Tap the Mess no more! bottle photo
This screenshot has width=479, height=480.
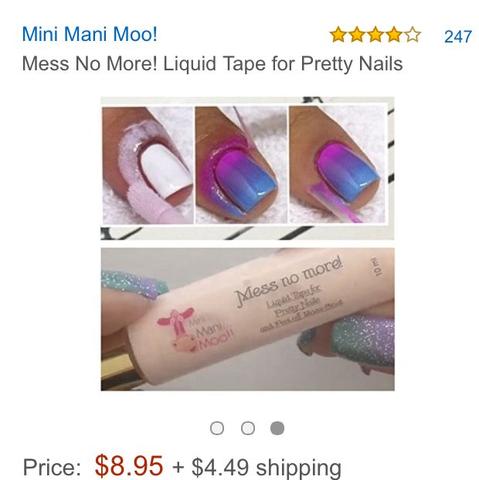(248, 319)
